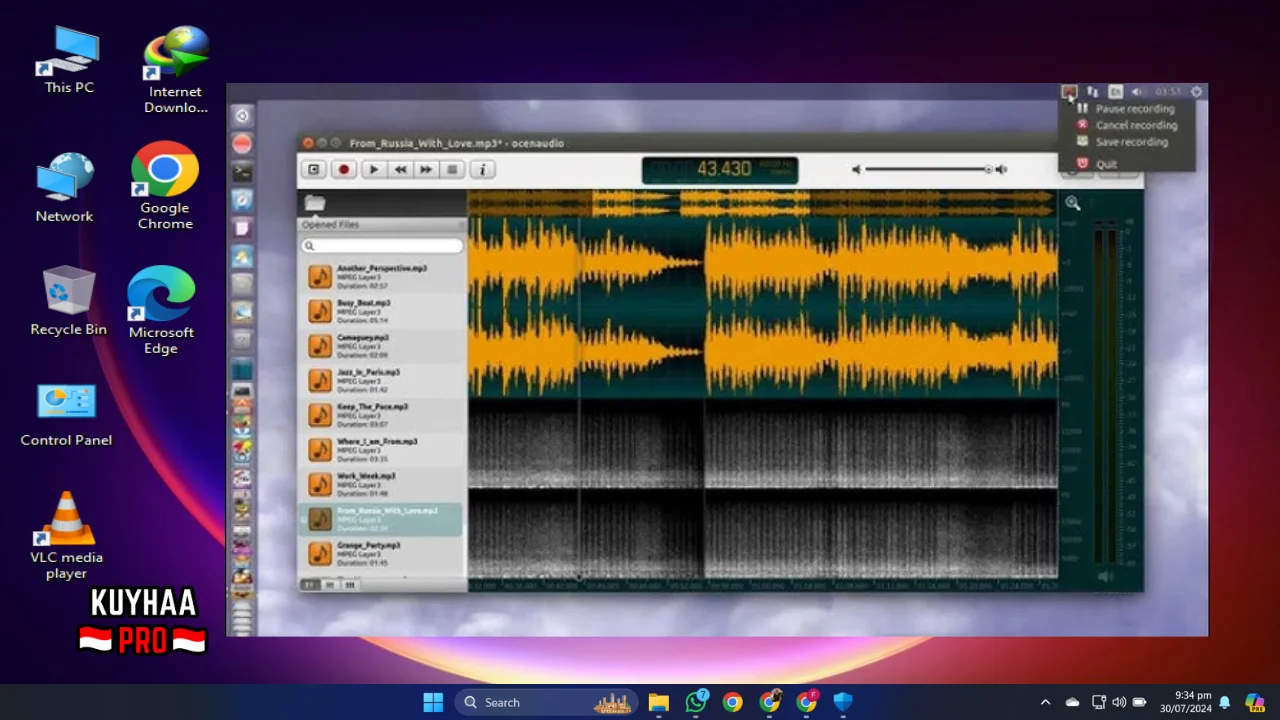Open Network desktop icon

[x=64, y=187]
